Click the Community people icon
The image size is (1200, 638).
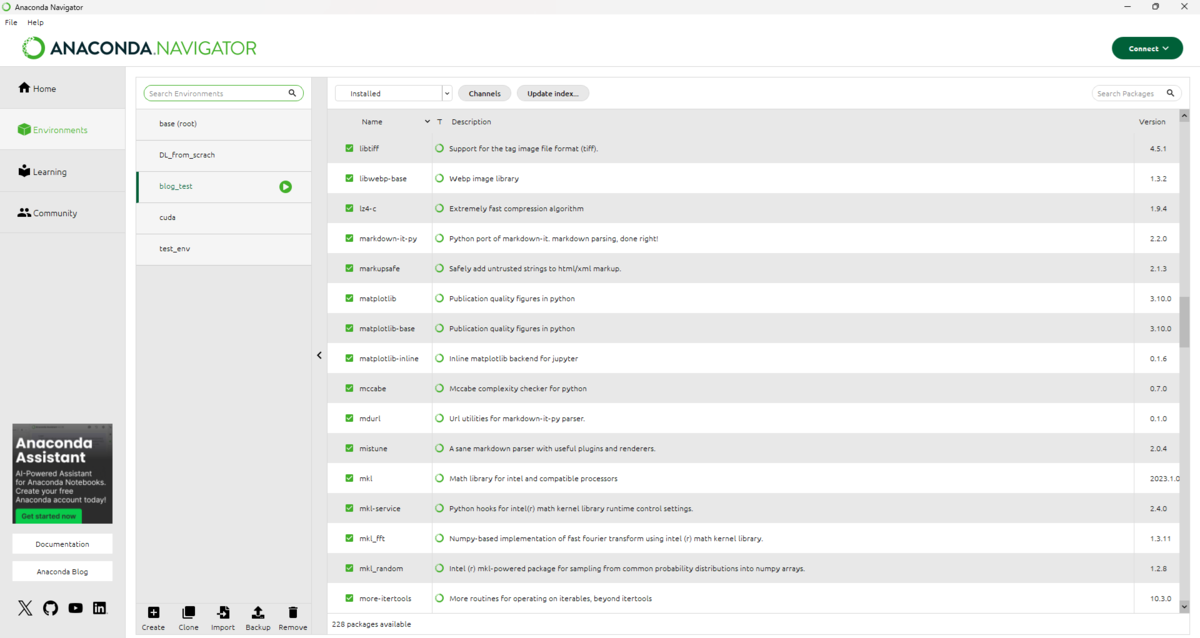pyautogui.click(x=24, y=213)
